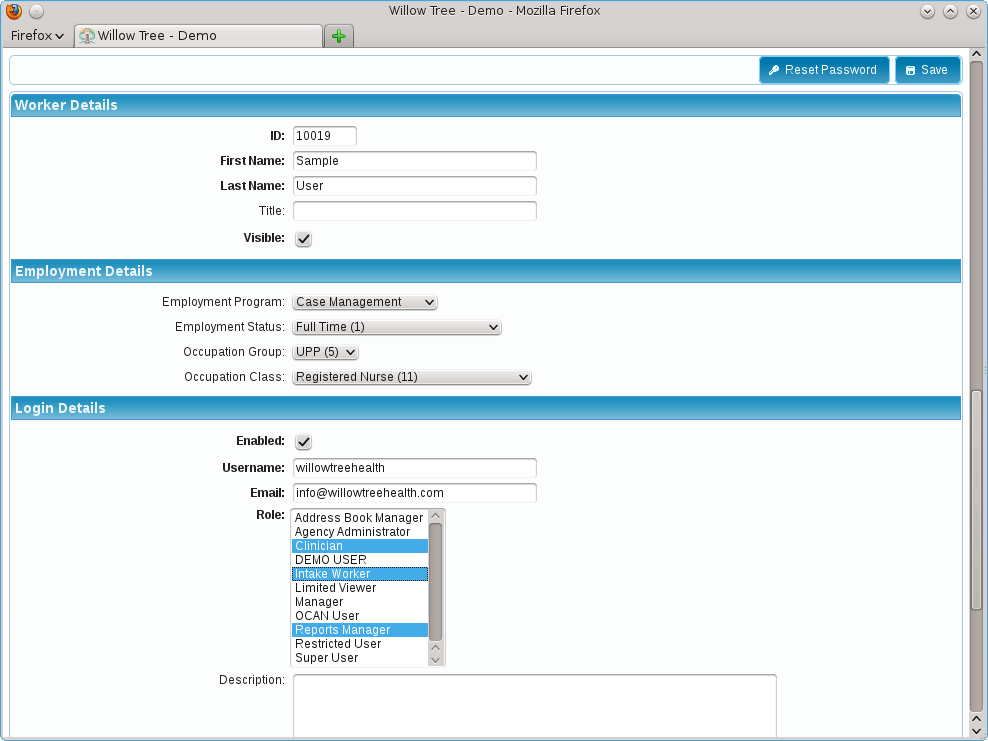
Task: Click the Role list scroll up arrow
Action: (435, 516)
